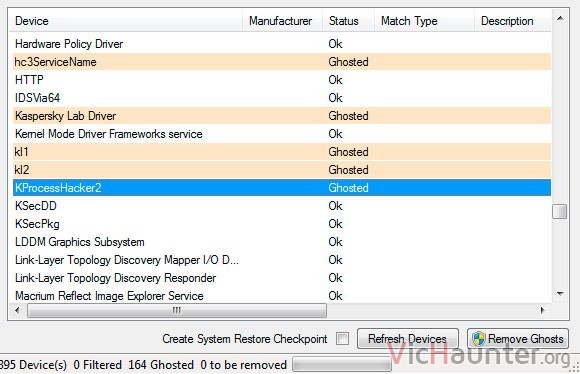The width and height of the screenshot is (580, 374).
Task: Select Link-Layer Topology Discovery Mapper I/O row
Action: [x=282, y=260]
